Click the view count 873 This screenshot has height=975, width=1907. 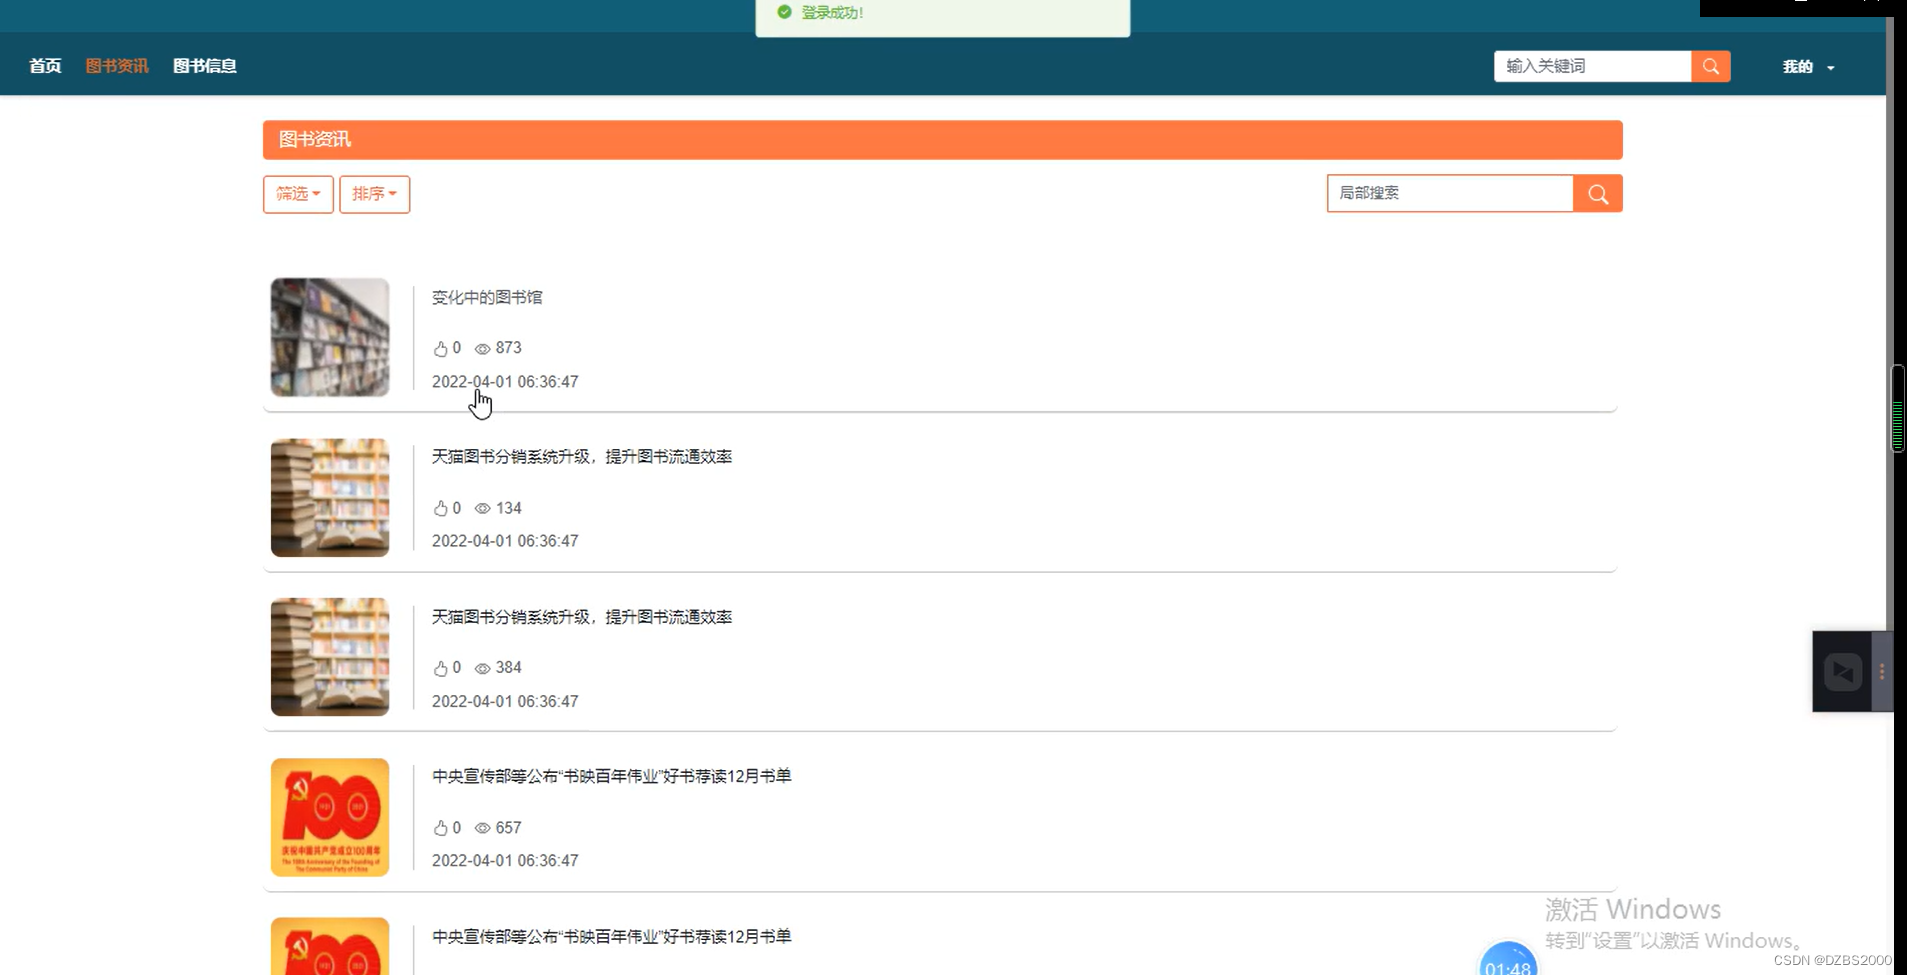[509, 348]
